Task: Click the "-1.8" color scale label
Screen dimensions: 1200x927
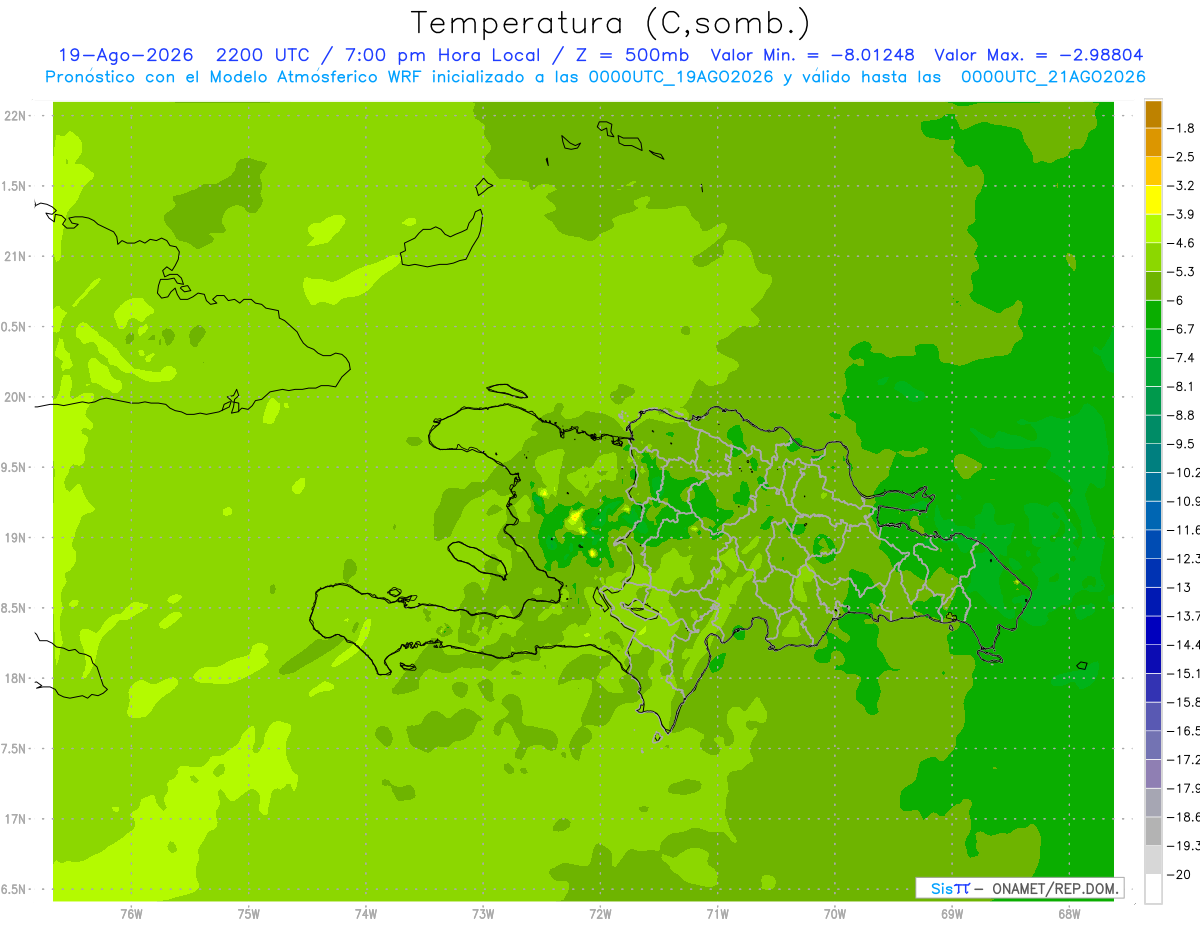Action: 1182,128
